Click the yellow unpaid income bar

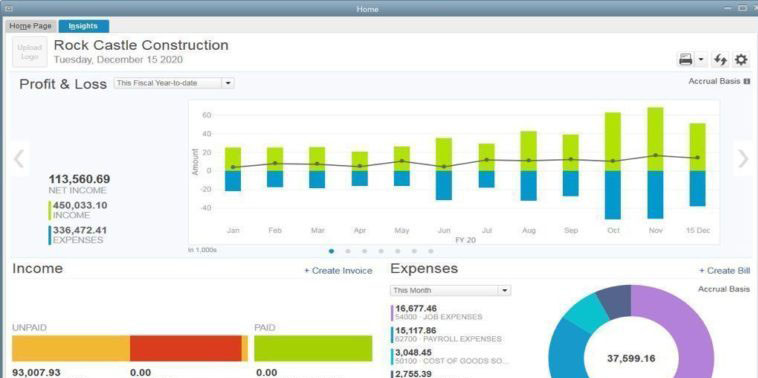[71, 348]
